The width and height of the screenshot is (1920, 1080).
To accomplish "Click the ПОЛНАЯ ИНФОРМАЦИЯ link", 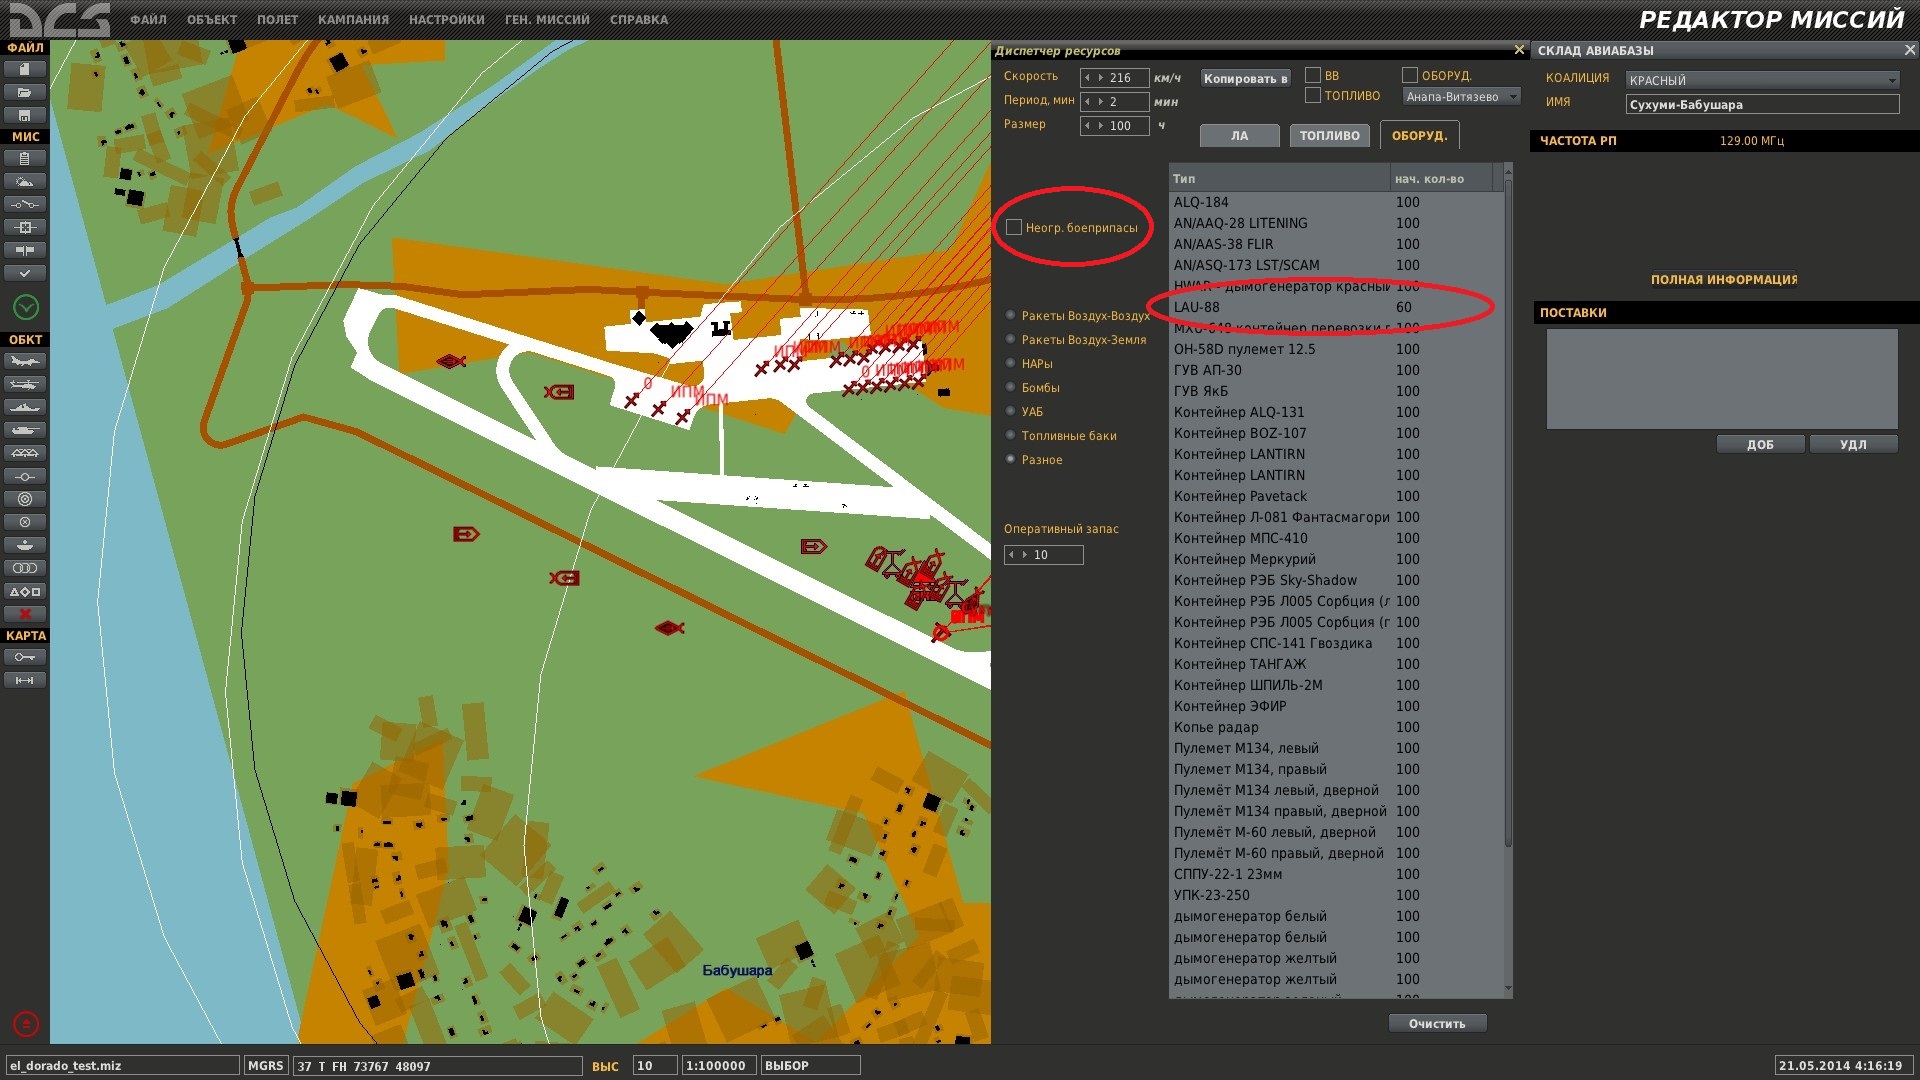I will pos(1724,280).
